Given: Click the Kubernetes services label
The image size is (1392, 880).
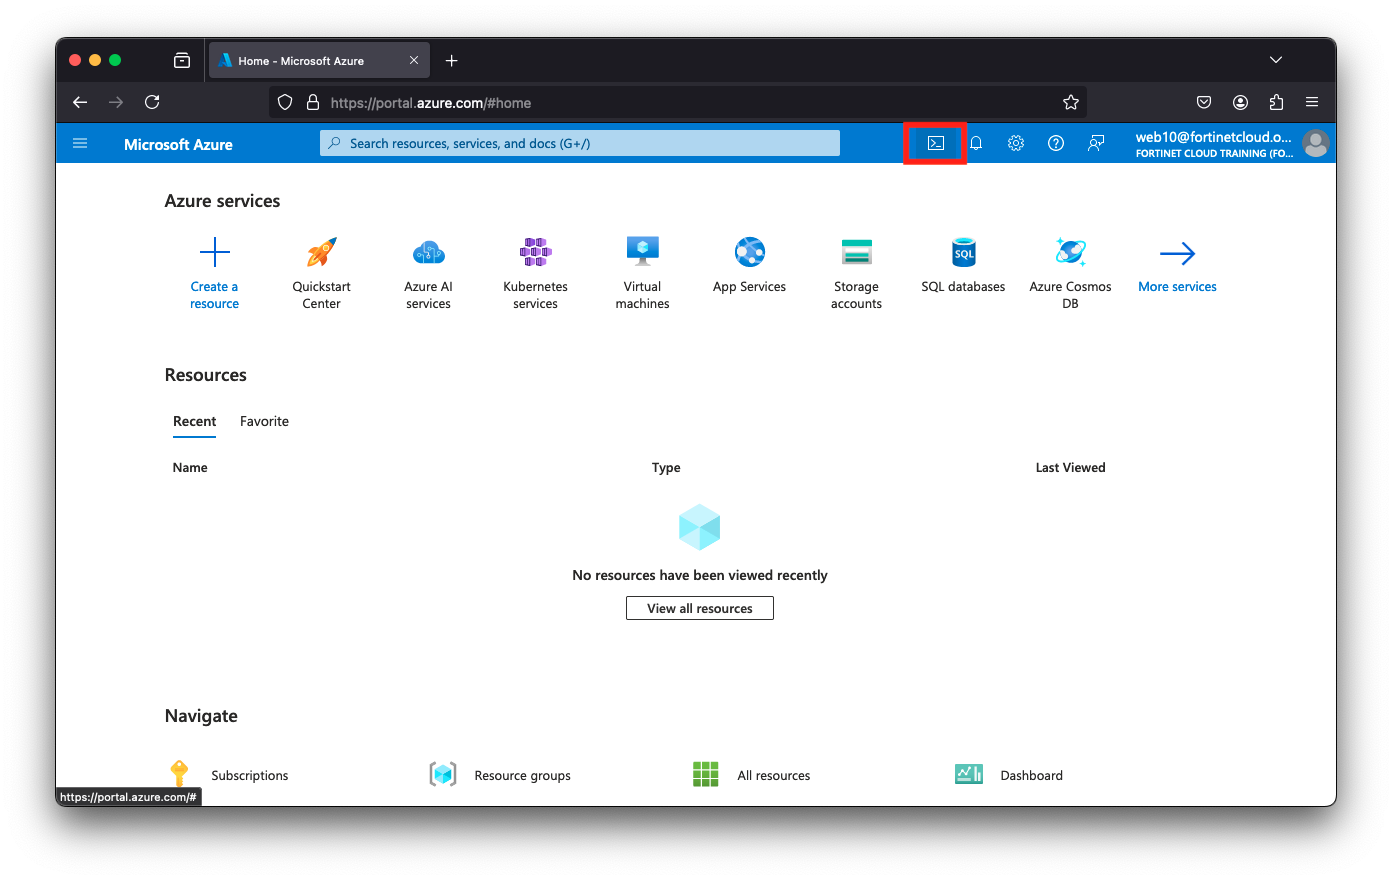Looking at the screenshot, I should [x=536, y=295].
